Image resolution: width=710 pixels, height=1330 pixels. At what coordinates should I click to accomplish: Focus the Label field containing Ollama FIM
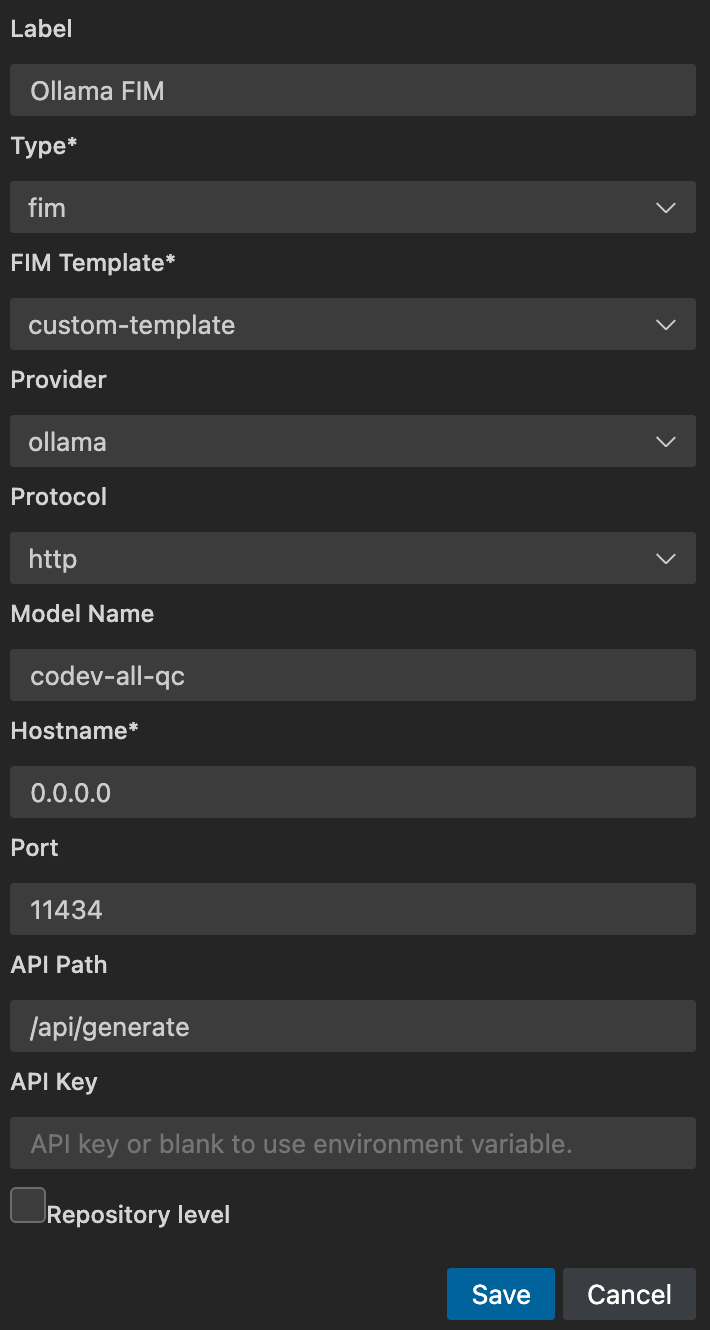click(352, 91)
